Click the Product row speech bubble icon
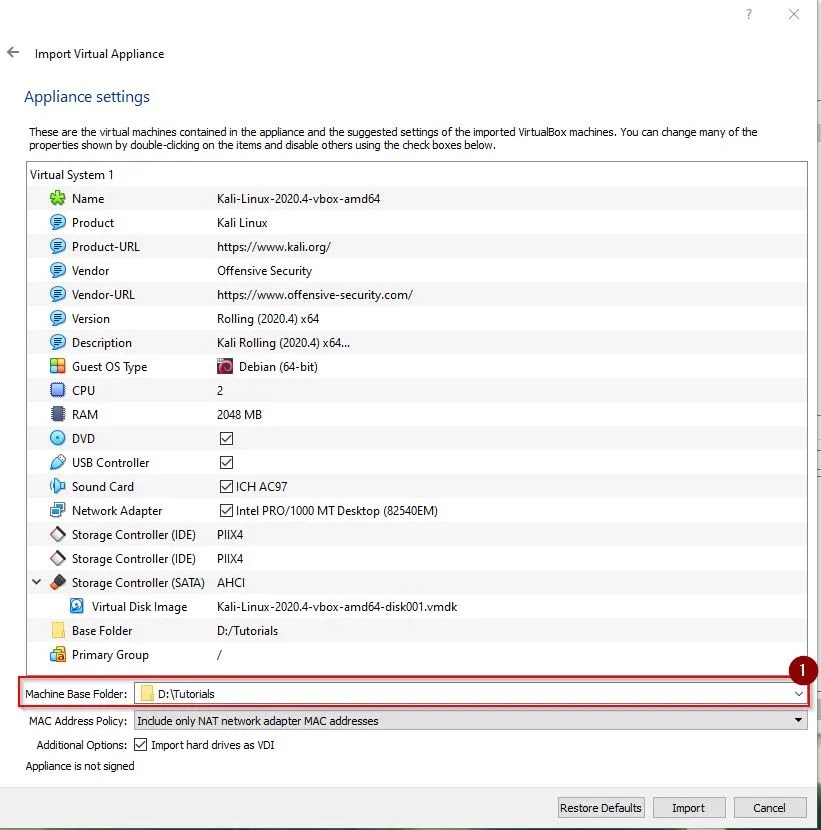The image size is (821, 830). [x=57, y=222]
